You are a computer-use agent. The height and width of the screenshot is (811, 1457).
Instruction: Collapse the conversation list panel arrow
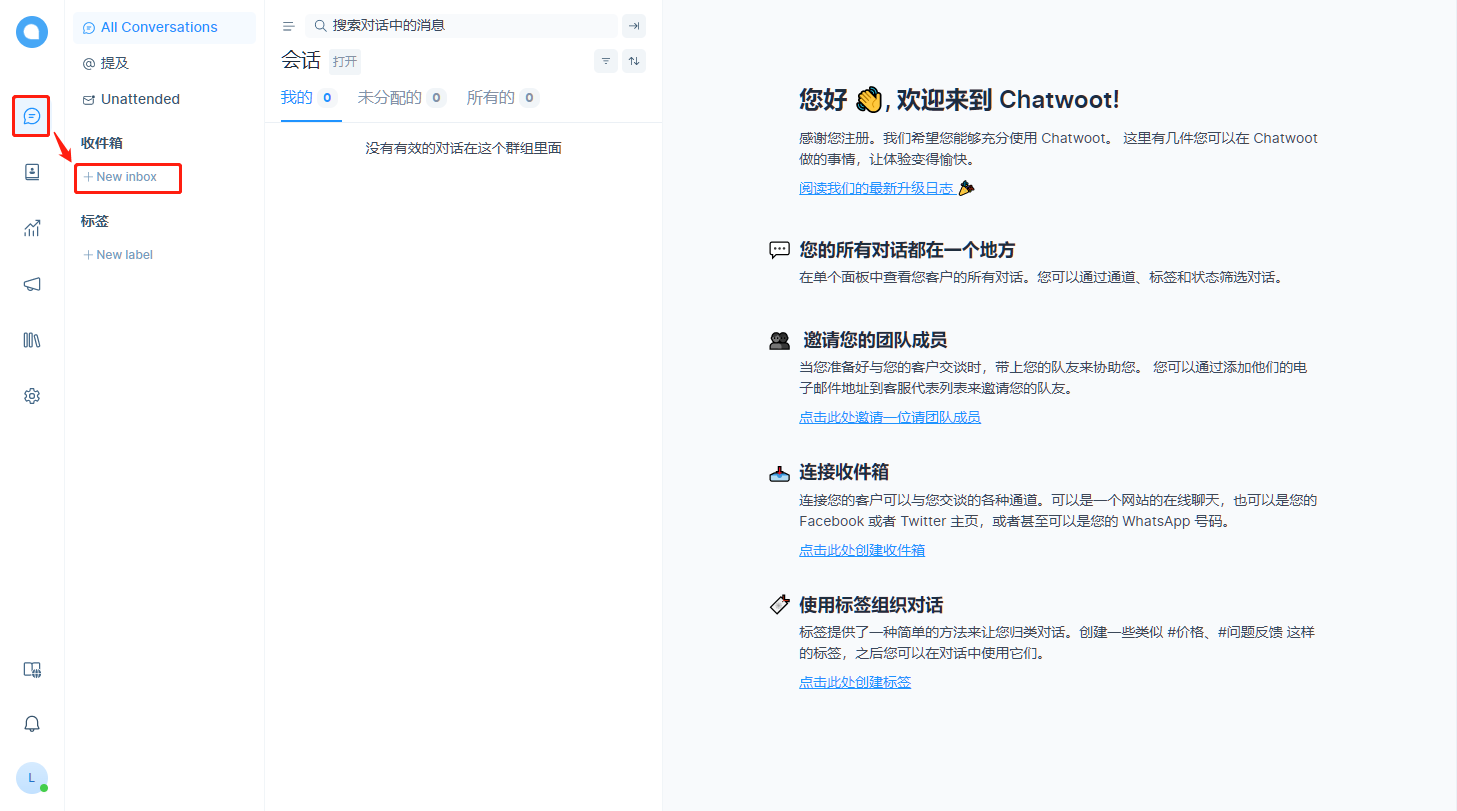point(634,26)
